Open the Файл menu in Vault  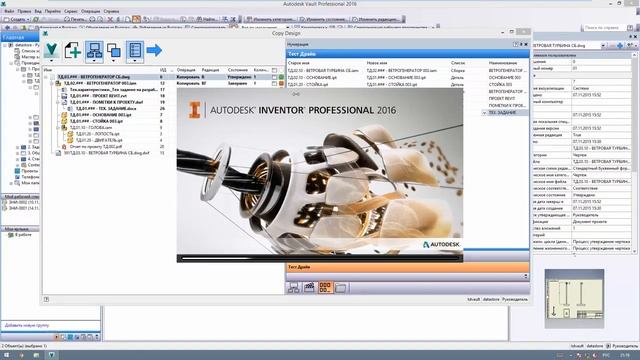click(x=9, y=11)
